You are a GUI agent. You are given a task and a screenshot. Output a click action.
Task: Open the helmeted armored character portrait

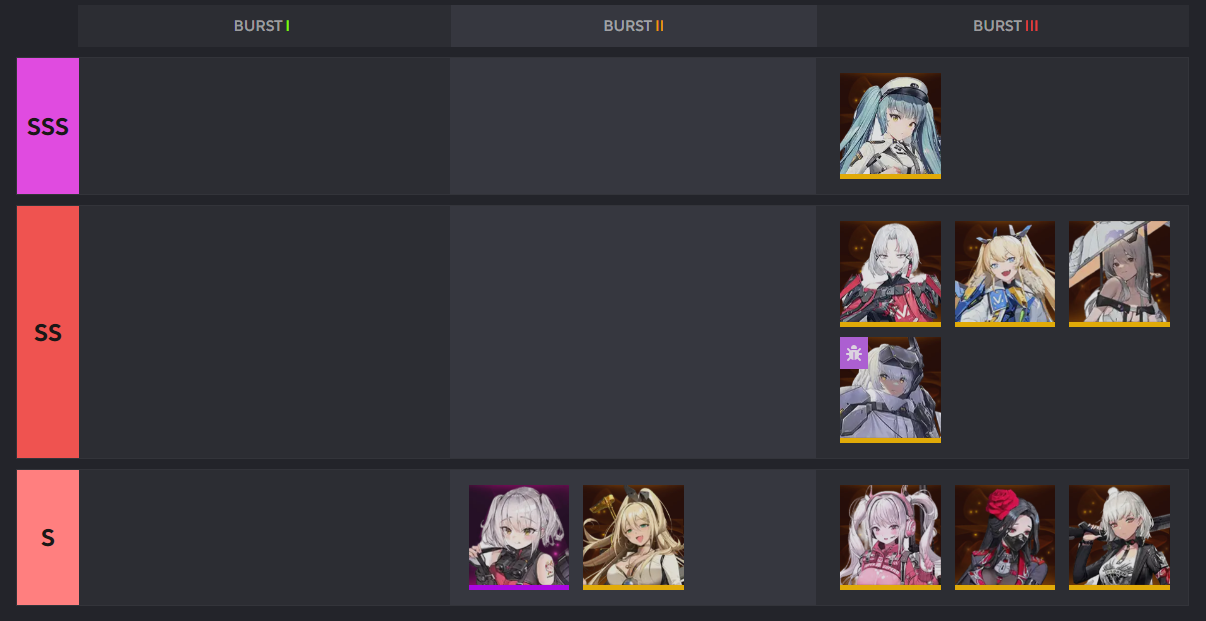(890, 390)
